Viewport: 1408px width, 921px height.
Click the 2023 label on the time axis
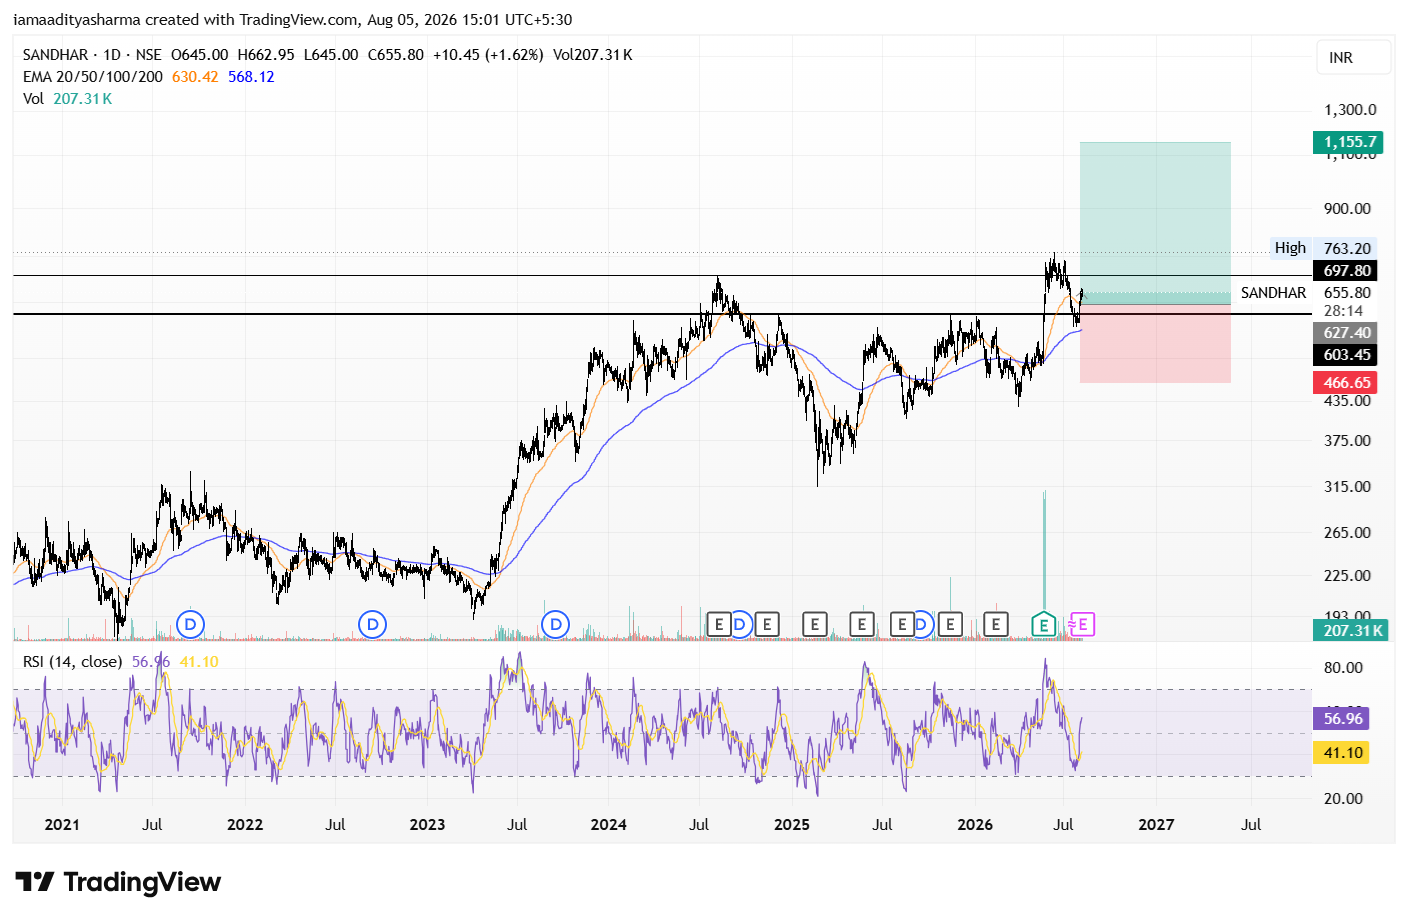click(x=427, y=825)
